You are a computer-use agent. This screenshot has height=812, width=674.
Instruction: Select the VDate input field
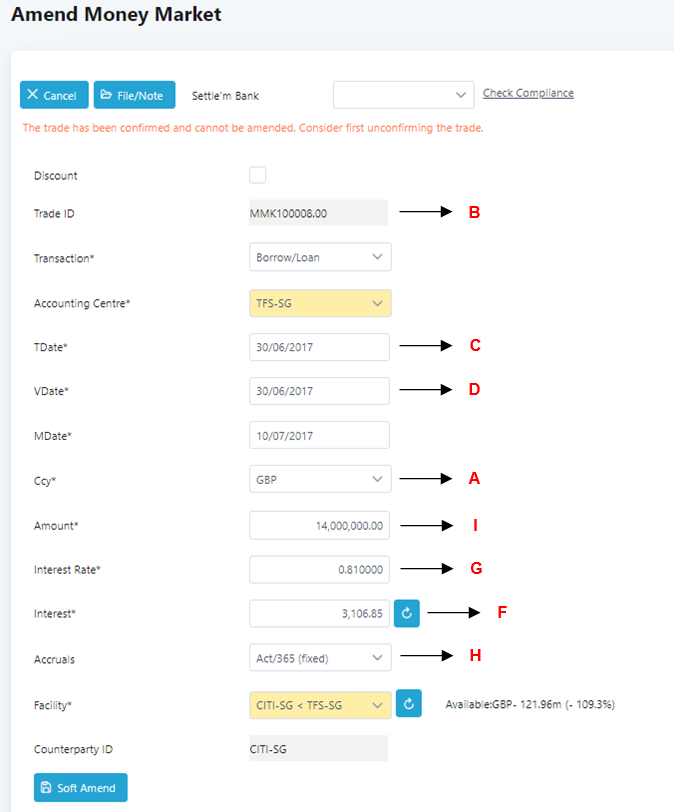[319, 391]
